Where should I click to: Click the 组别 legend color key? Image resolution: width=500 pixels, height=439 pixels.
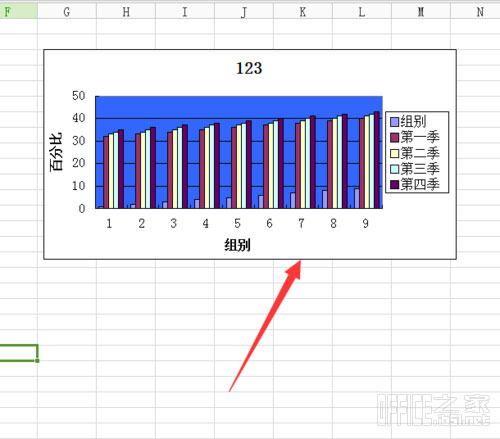coord(394,122)
